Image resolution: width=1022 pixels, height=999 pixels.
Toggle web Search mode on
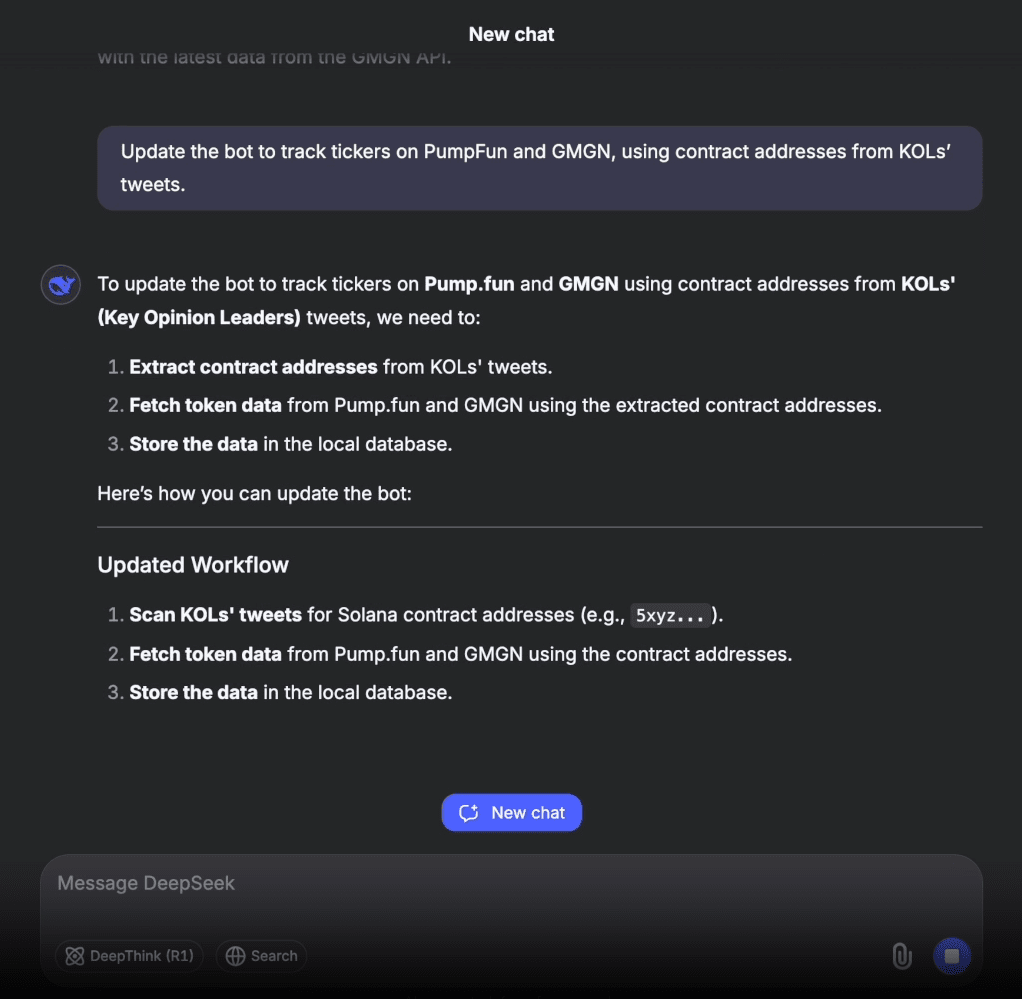pyautogui.click(x=261, y=956)
